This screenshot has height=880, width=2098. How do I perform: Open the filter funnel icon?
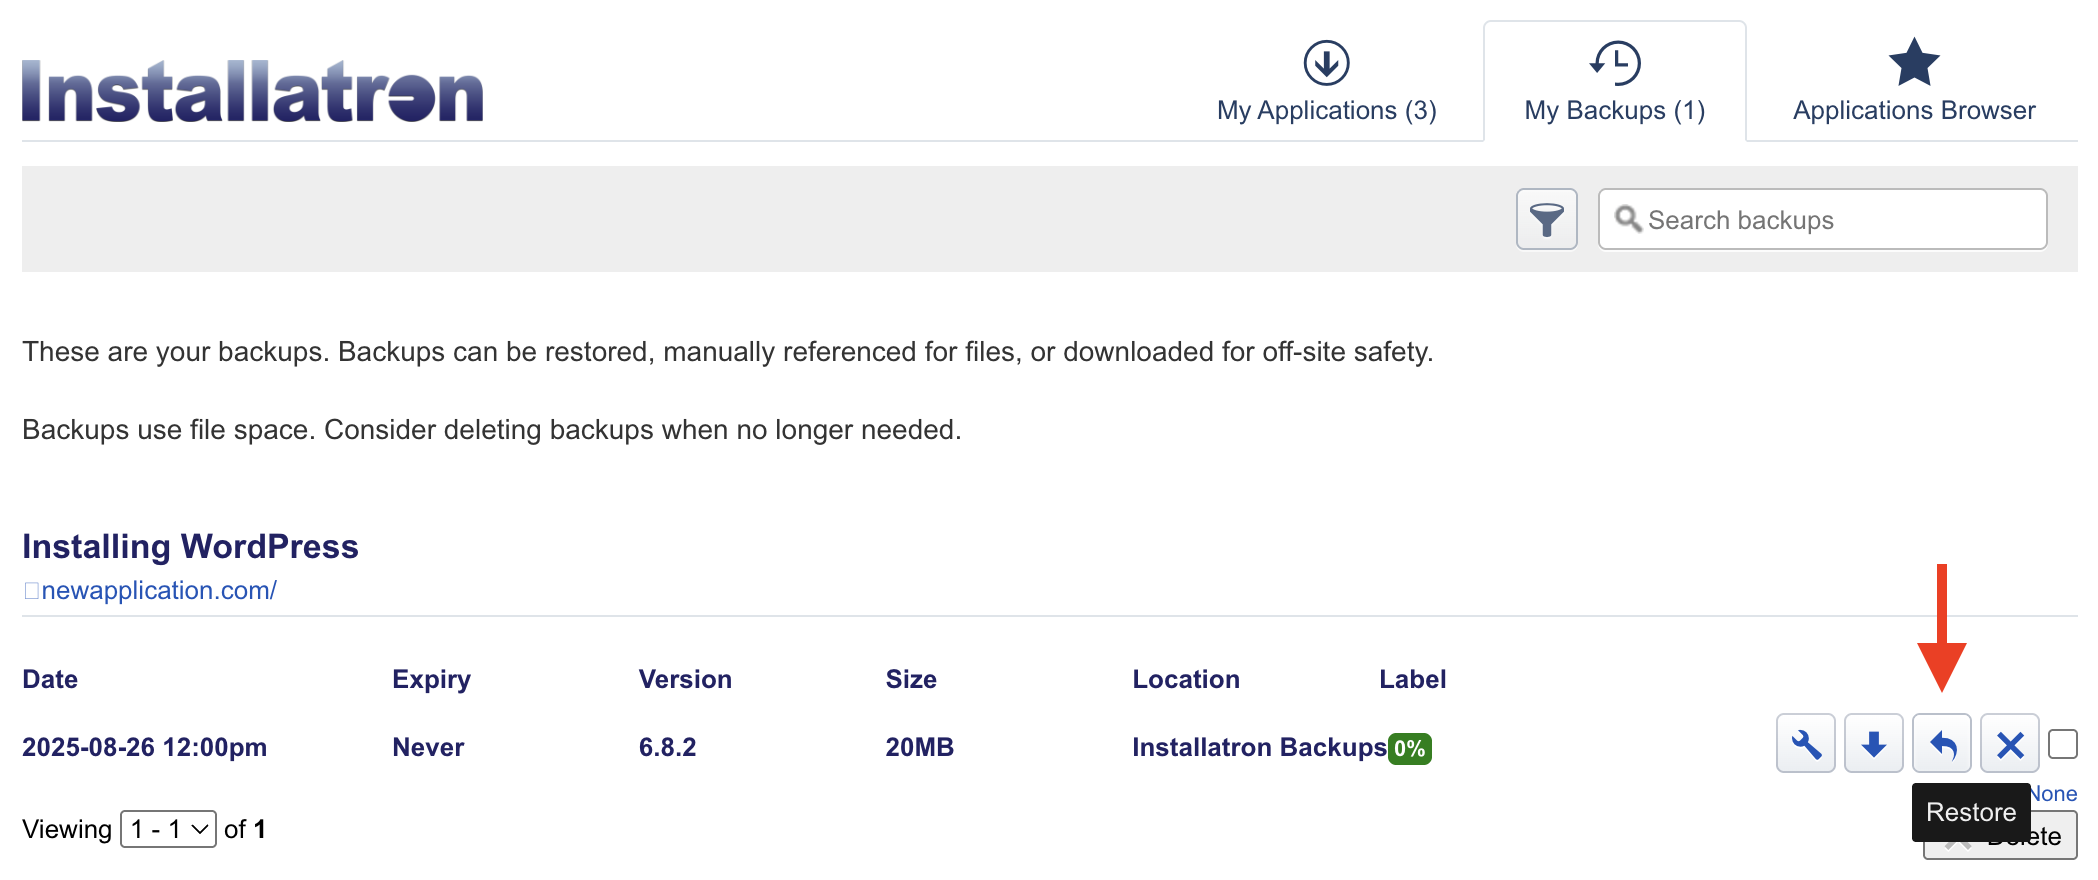1546,218
